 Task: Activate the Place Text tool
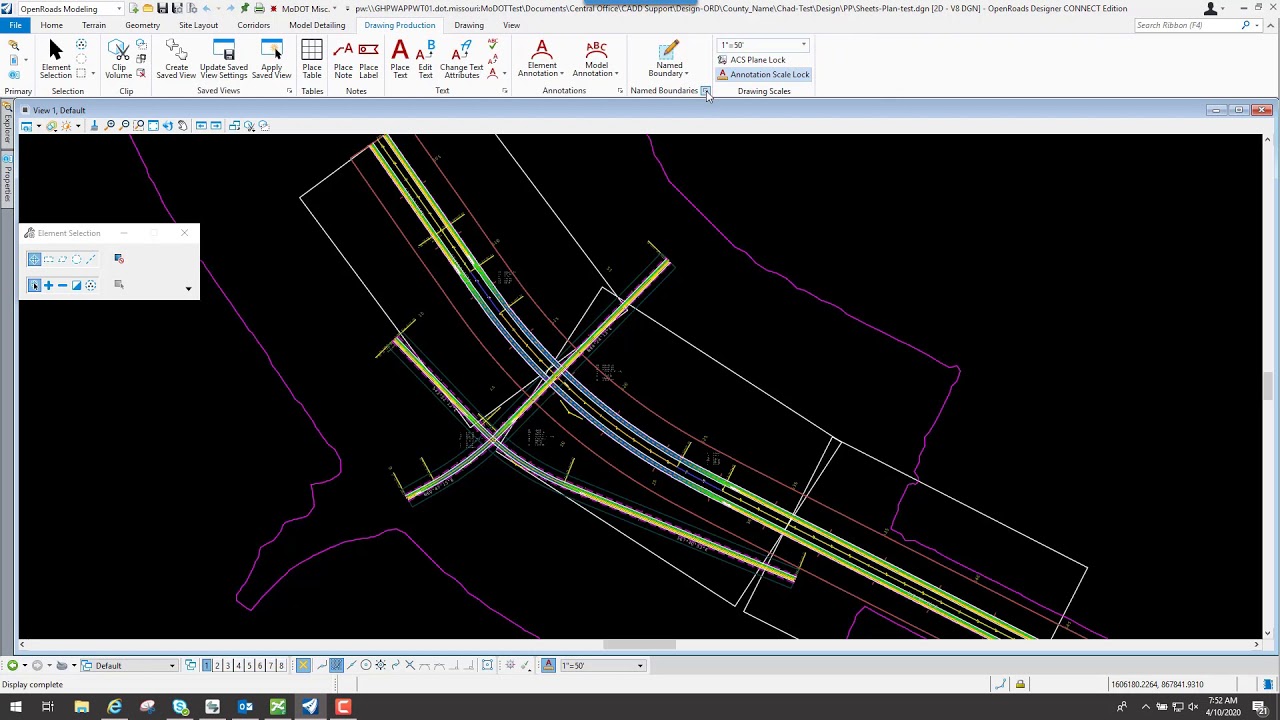[400, 58]
